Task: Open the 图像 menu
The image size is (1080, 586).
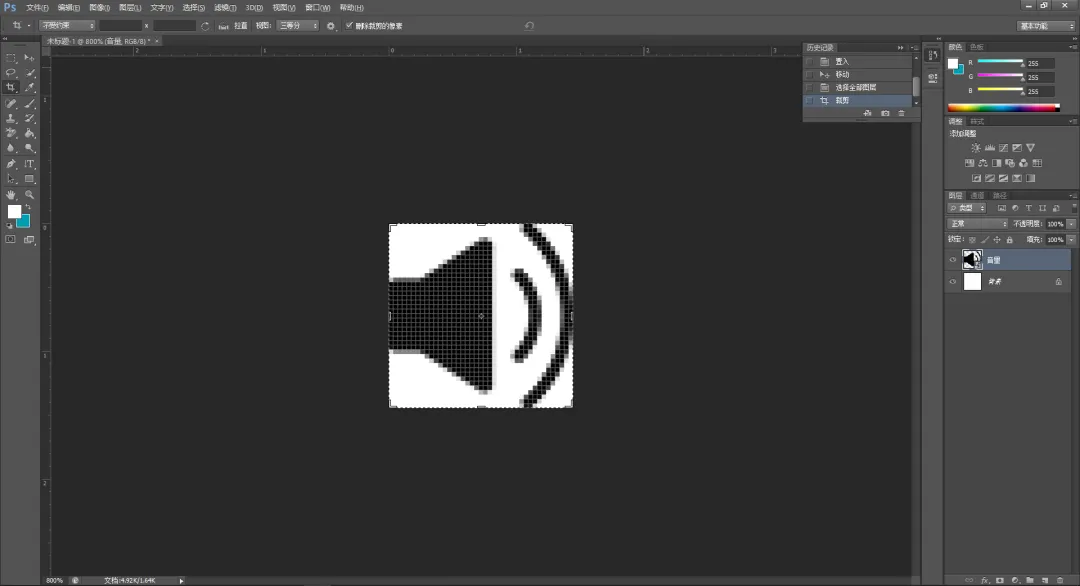Action: [x=99, y=8]
